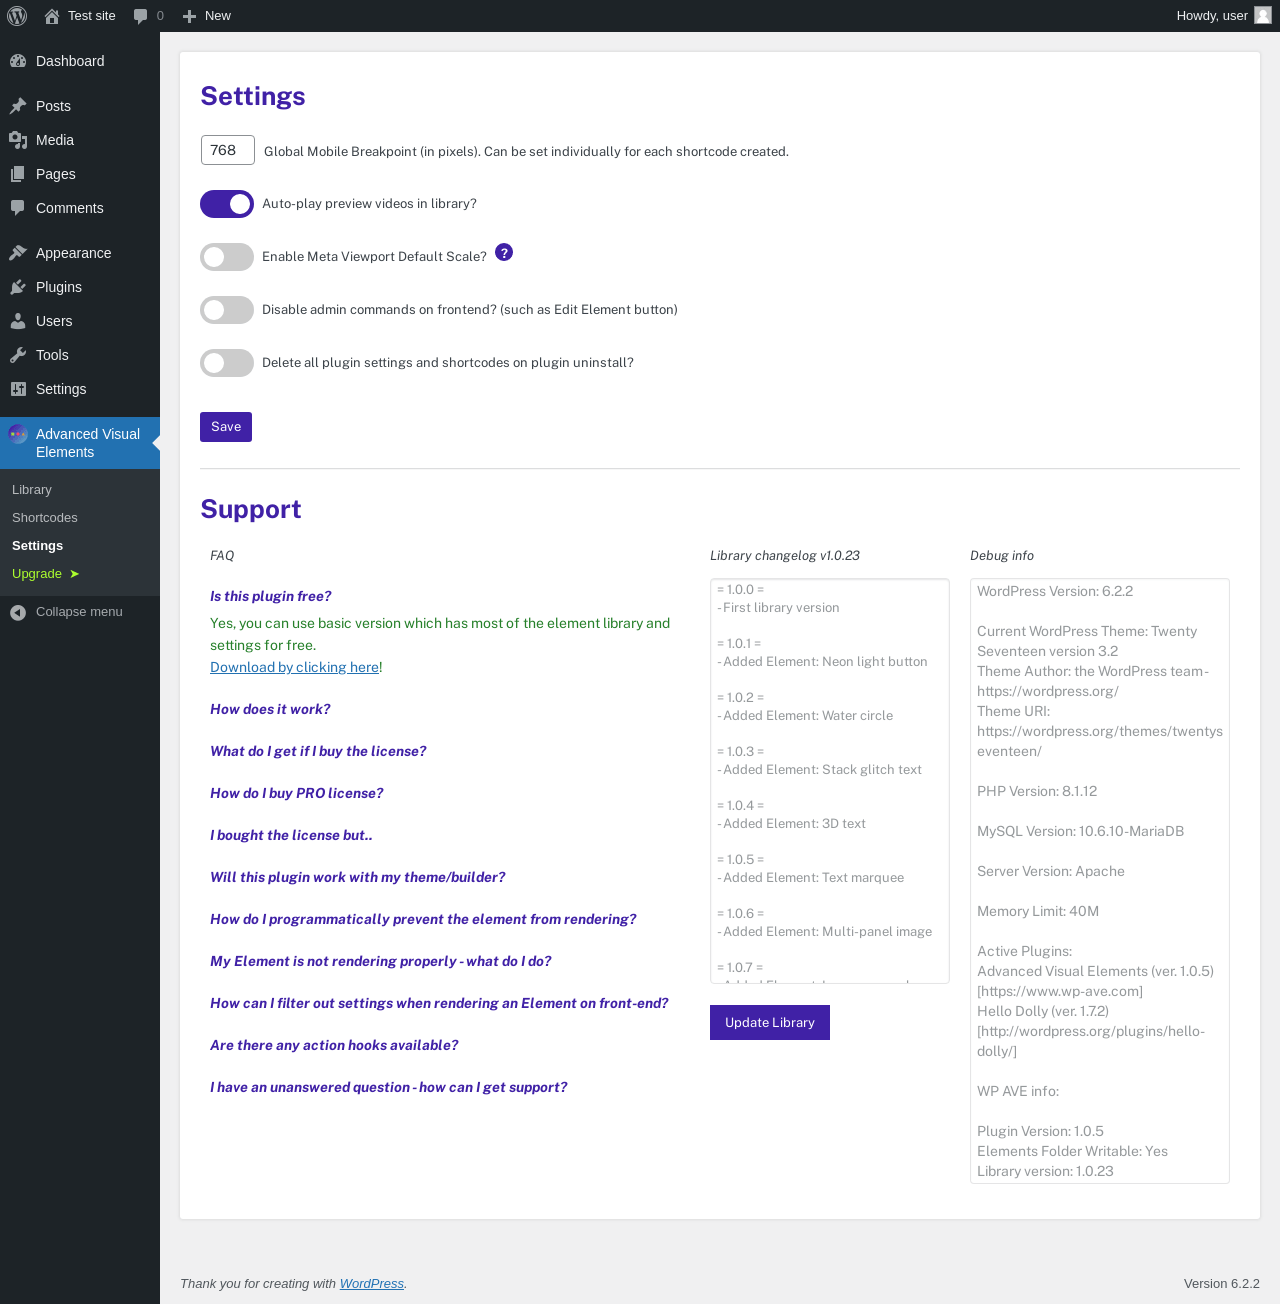Click the Comments icon in sidebar

tap(18, 208)
